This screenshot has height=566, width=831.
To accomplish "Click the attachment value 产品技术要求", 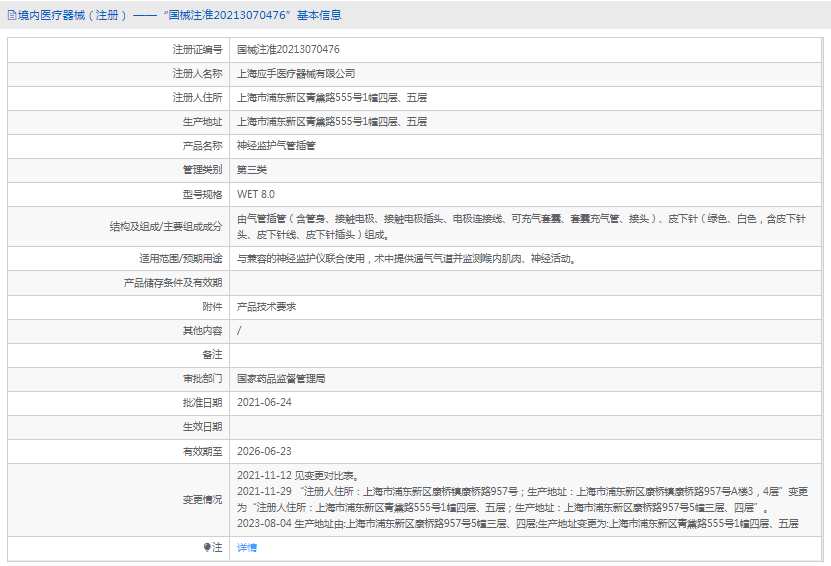I will pos(267,307).
